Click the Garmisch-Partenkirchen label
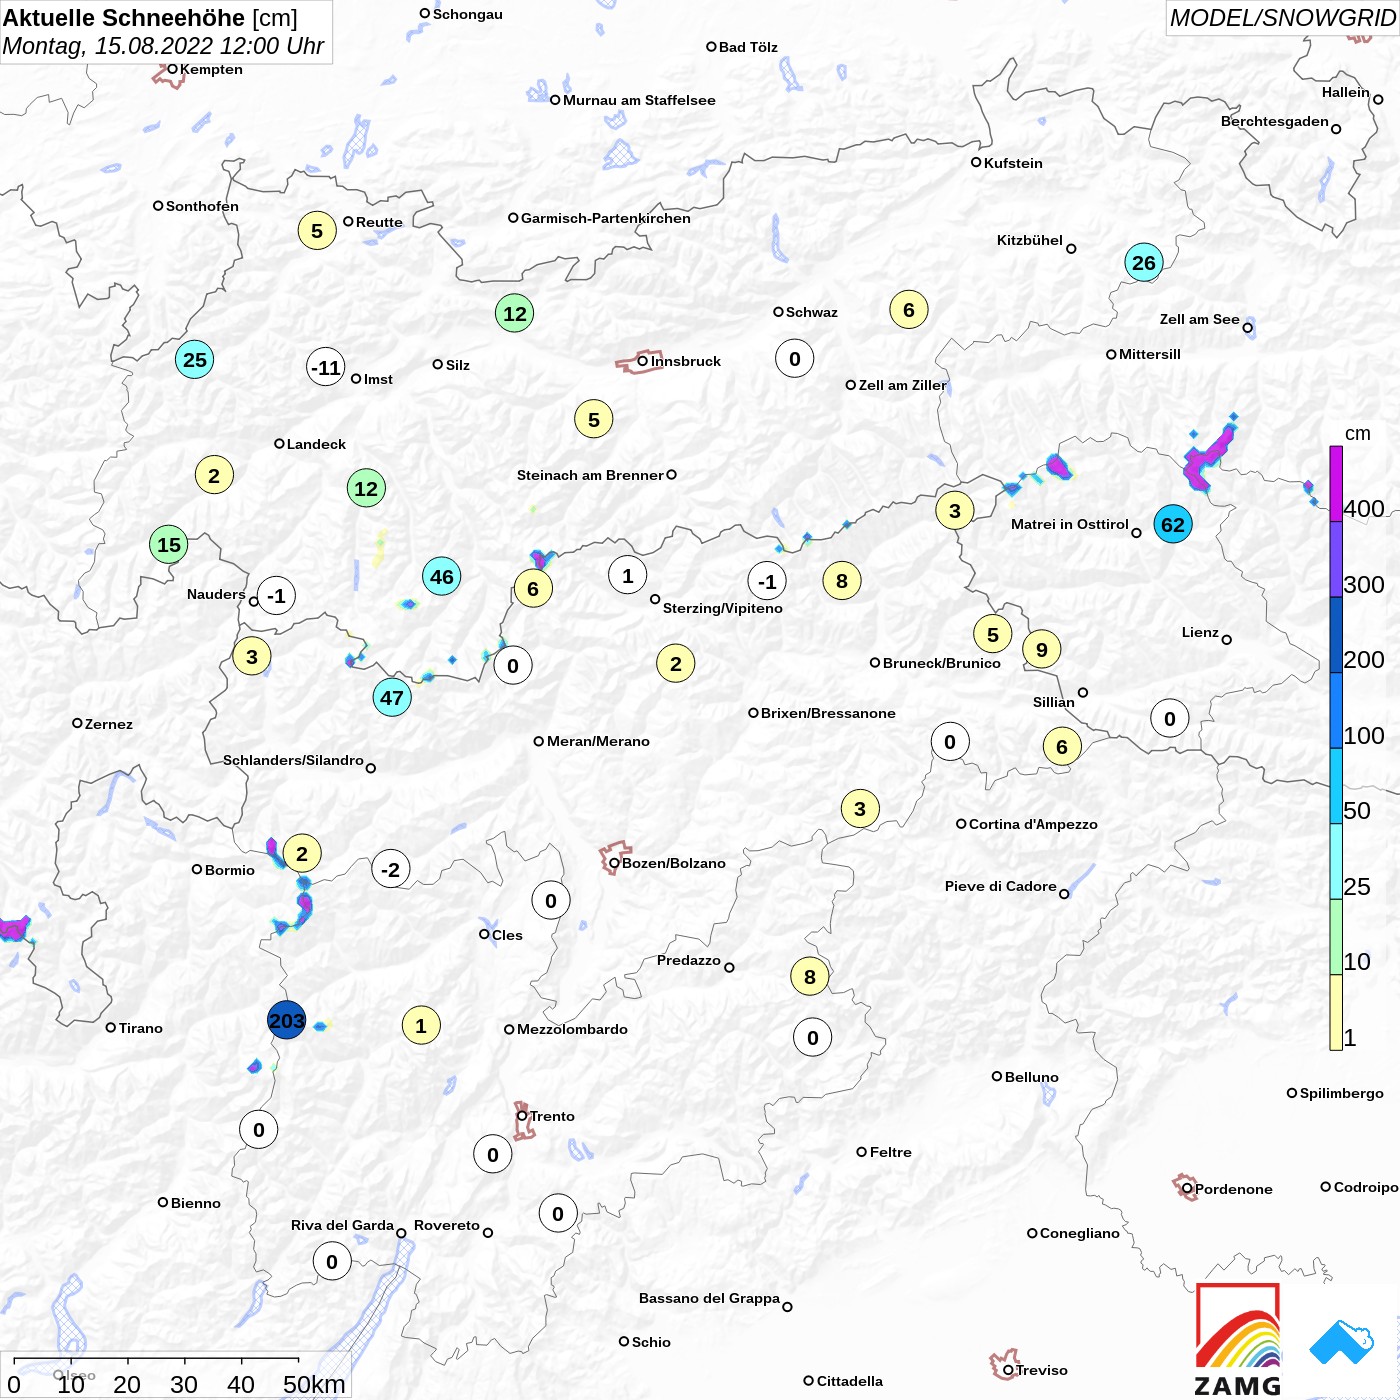The image size is (1400, 1400). click(606, 218)
